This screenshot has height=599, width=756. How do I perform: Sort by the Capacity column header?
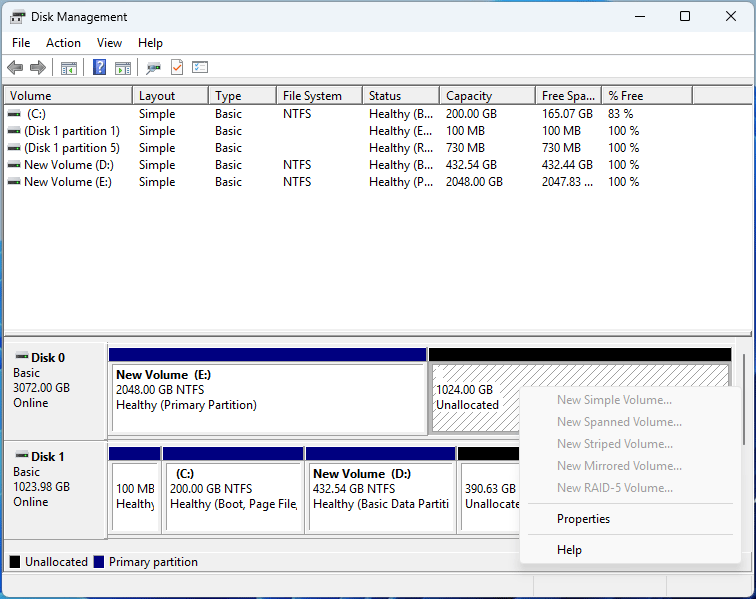[487, 95]
